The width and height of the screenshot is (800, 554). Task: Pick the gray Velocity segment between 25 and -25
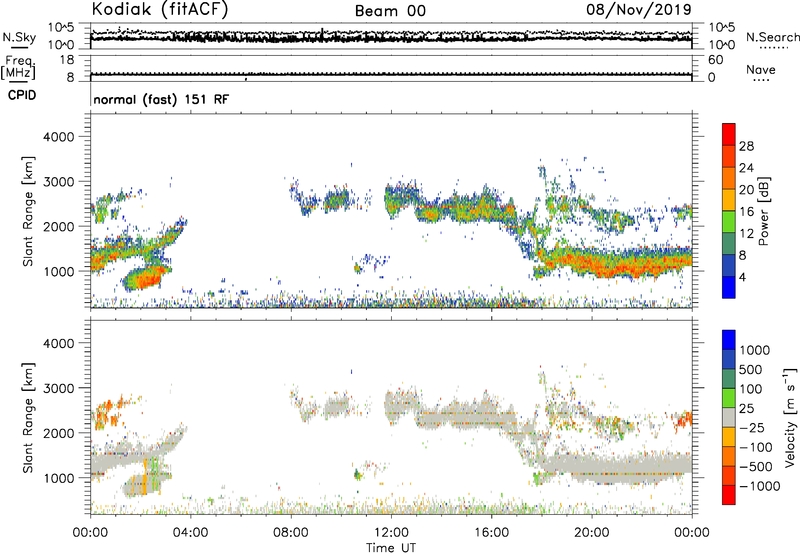(x=729, y=417)
